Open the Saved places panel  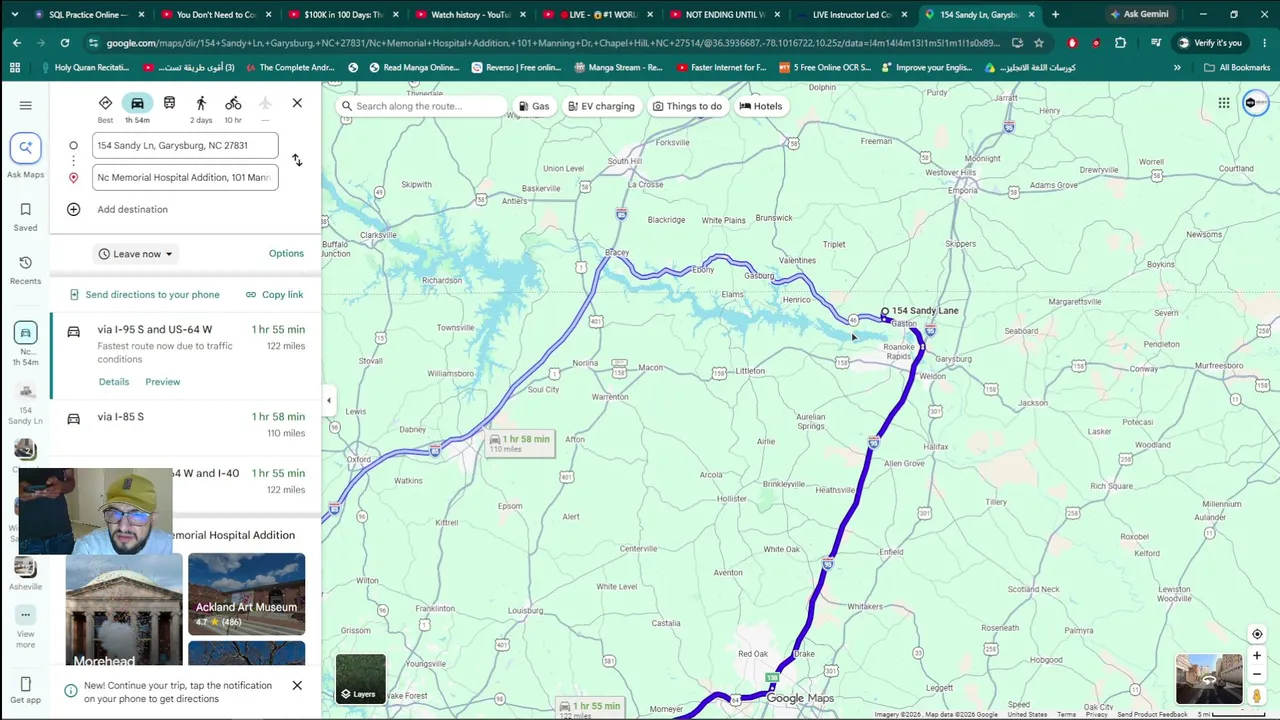coord(26,217)
